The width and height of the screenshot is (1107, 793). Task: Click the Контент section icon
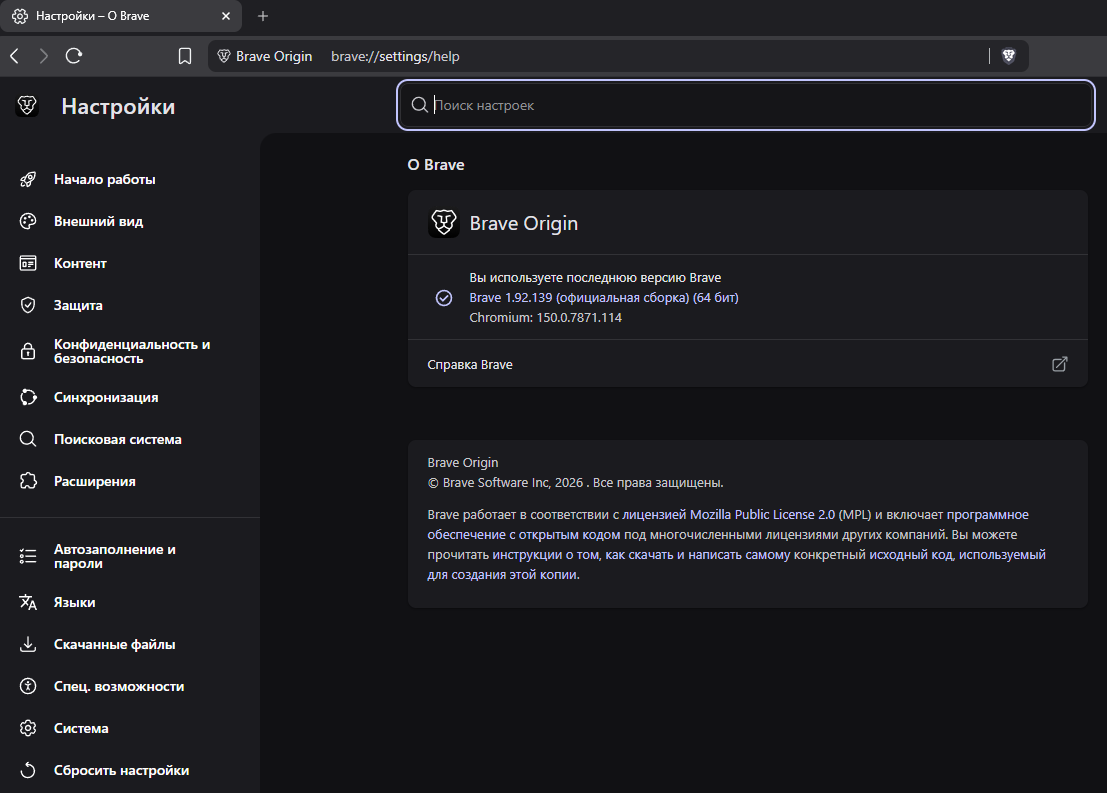tap(28, 263)
